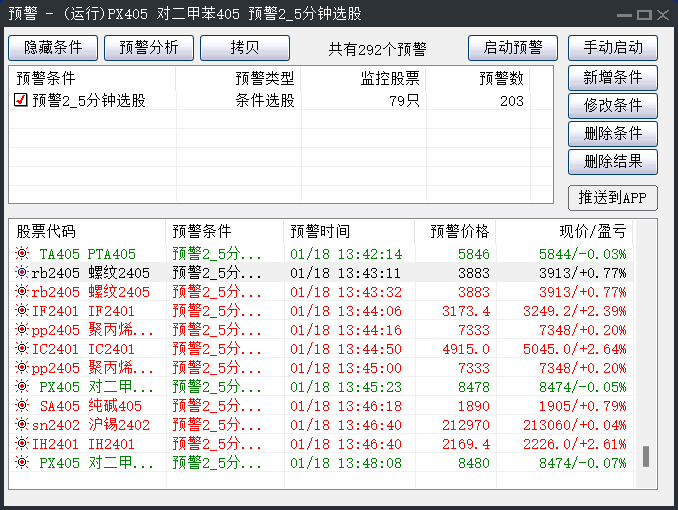Click the 推送到APP button
678x510 pixels.
[x=612, y=198]
